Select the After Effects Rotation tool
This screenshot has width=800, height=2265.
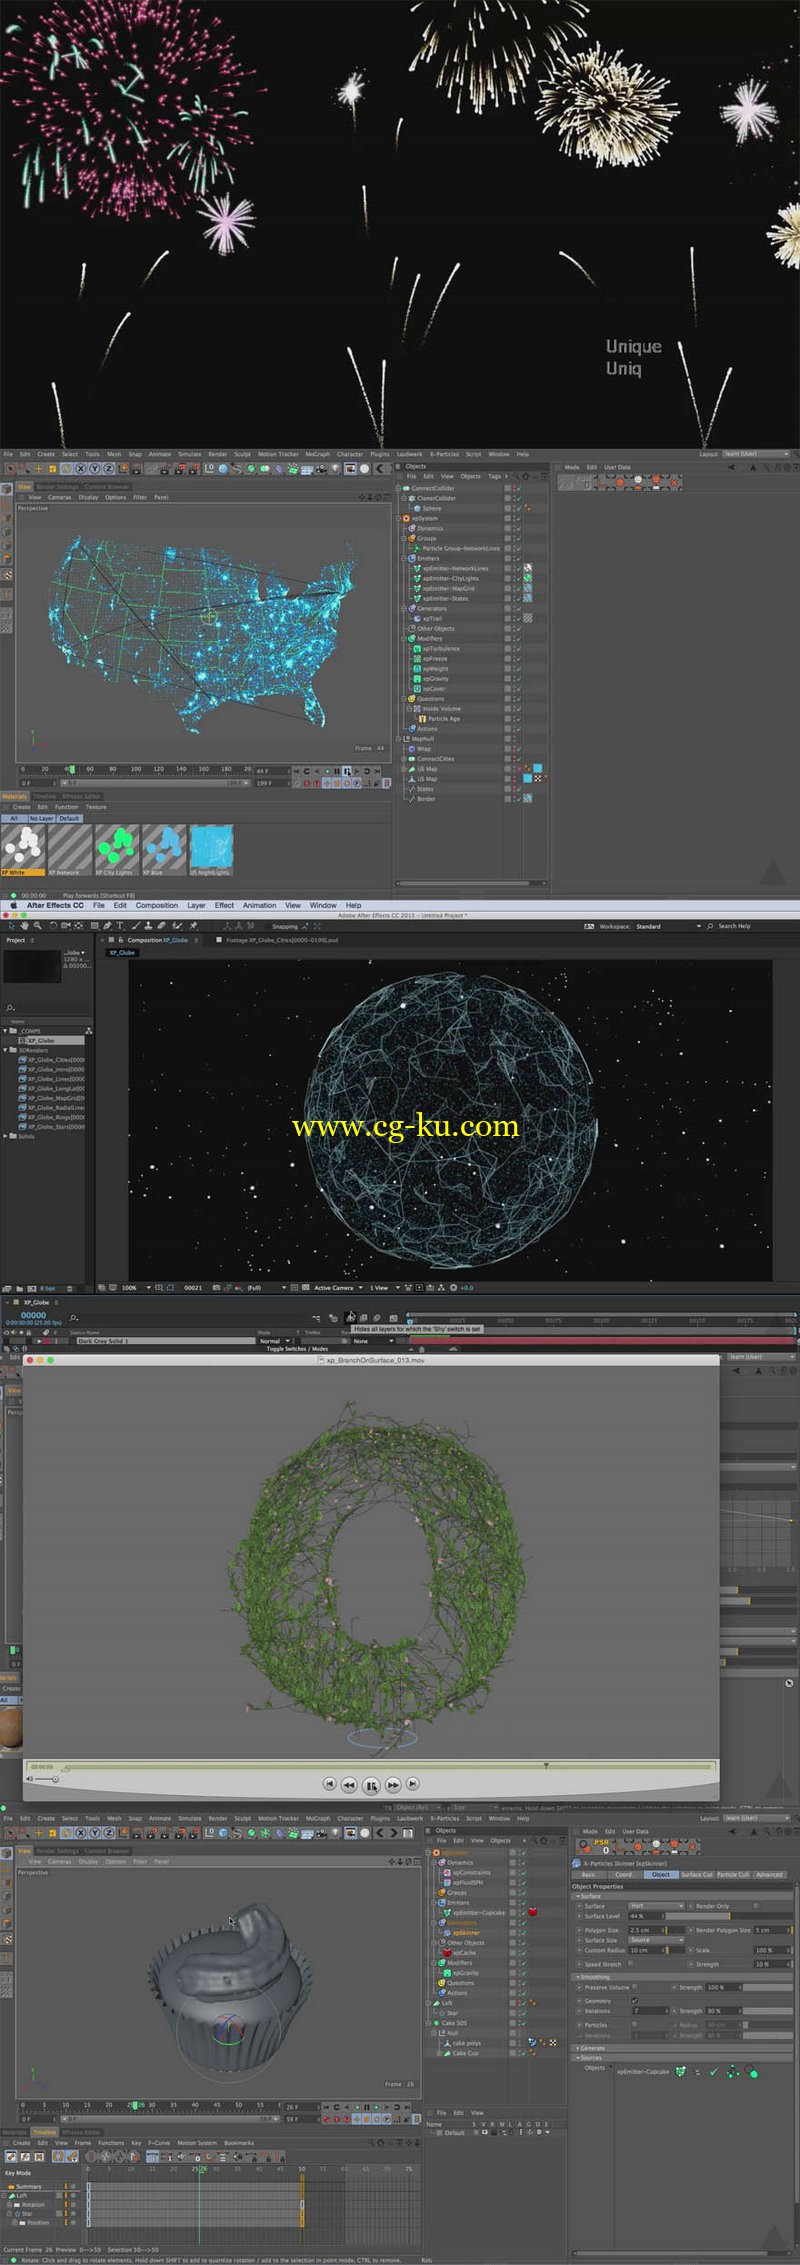[x=52, y=925]
